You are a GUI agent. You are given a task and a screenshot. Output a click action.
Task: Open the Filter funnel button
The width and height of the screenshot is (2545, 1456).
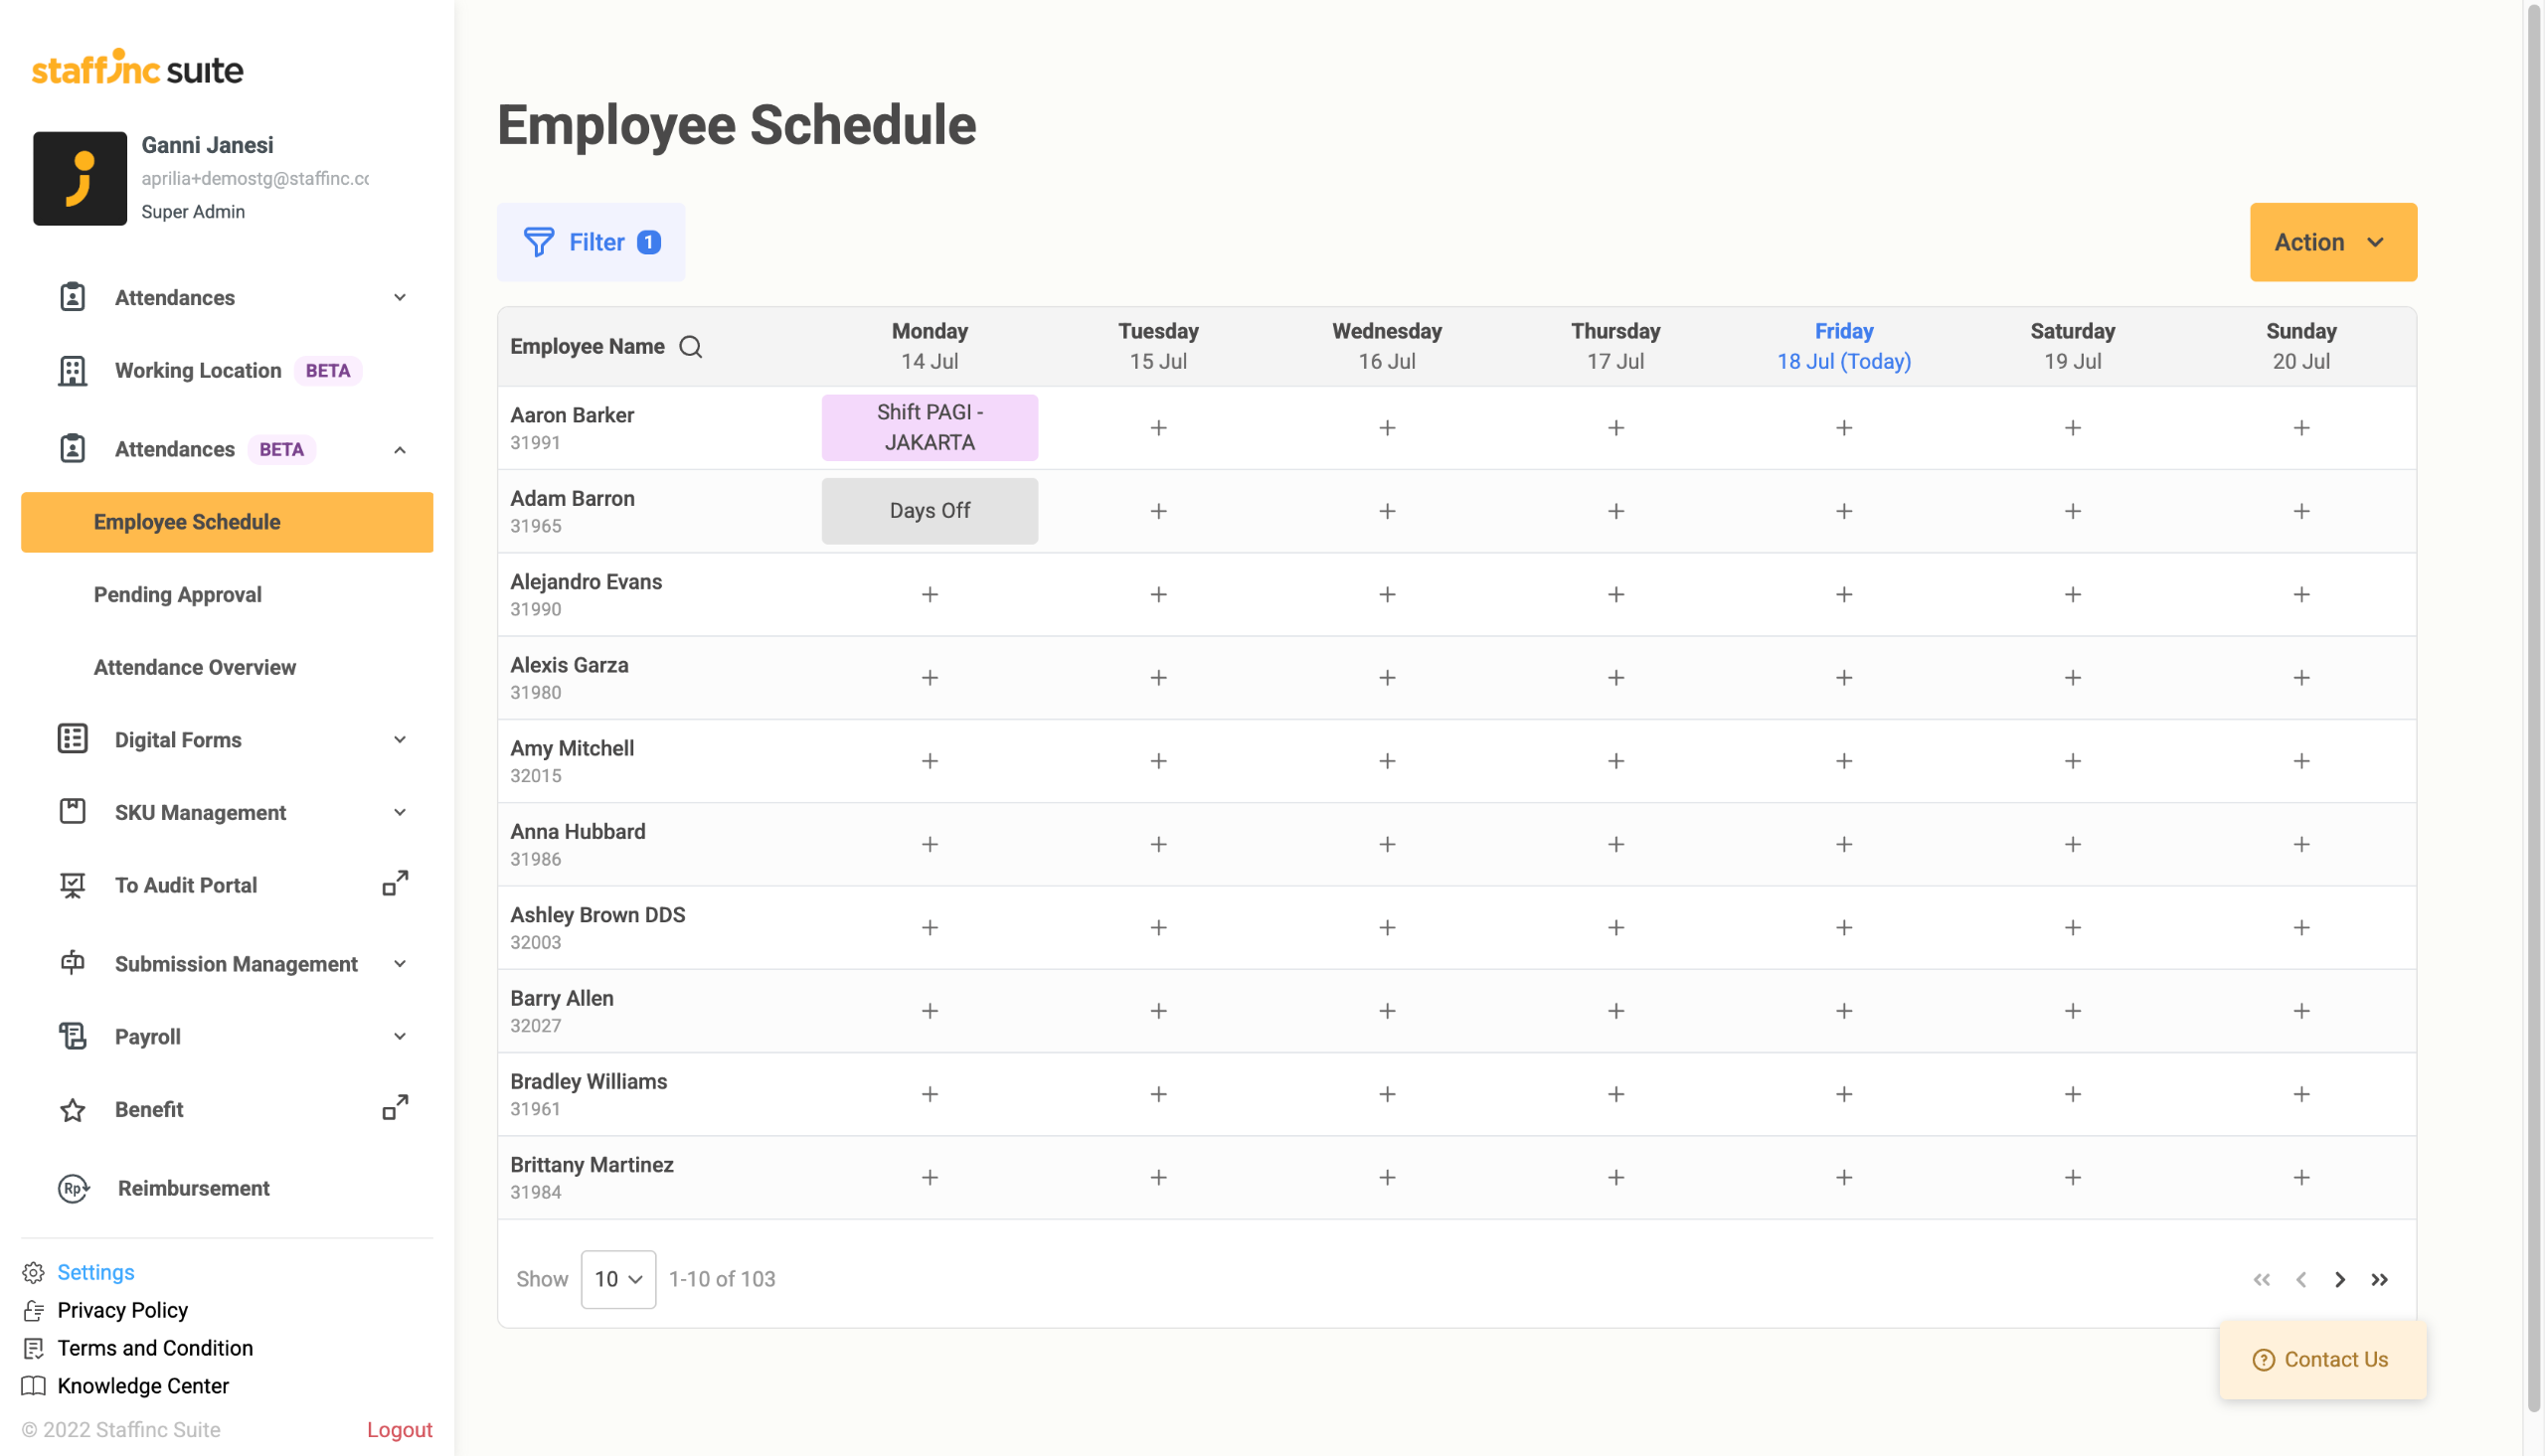[590, 242]
